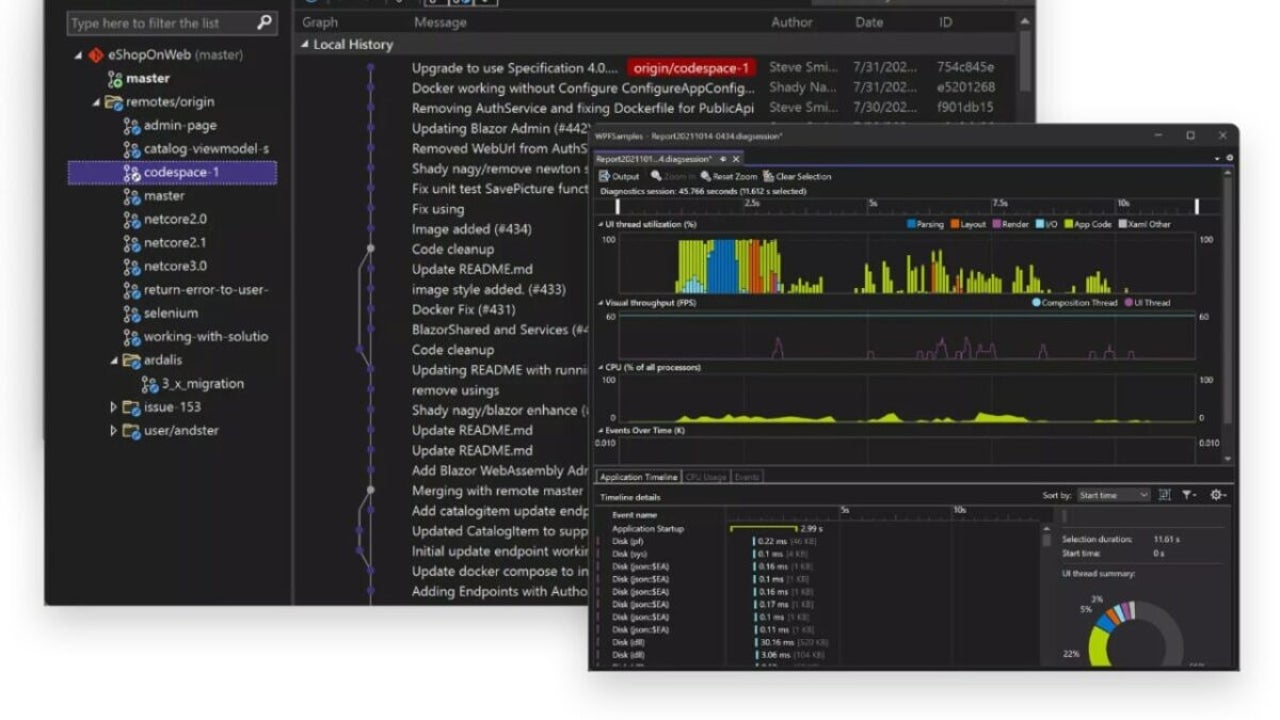
Task: Click the issue-153 folder icon
Action: click(131, 408)
